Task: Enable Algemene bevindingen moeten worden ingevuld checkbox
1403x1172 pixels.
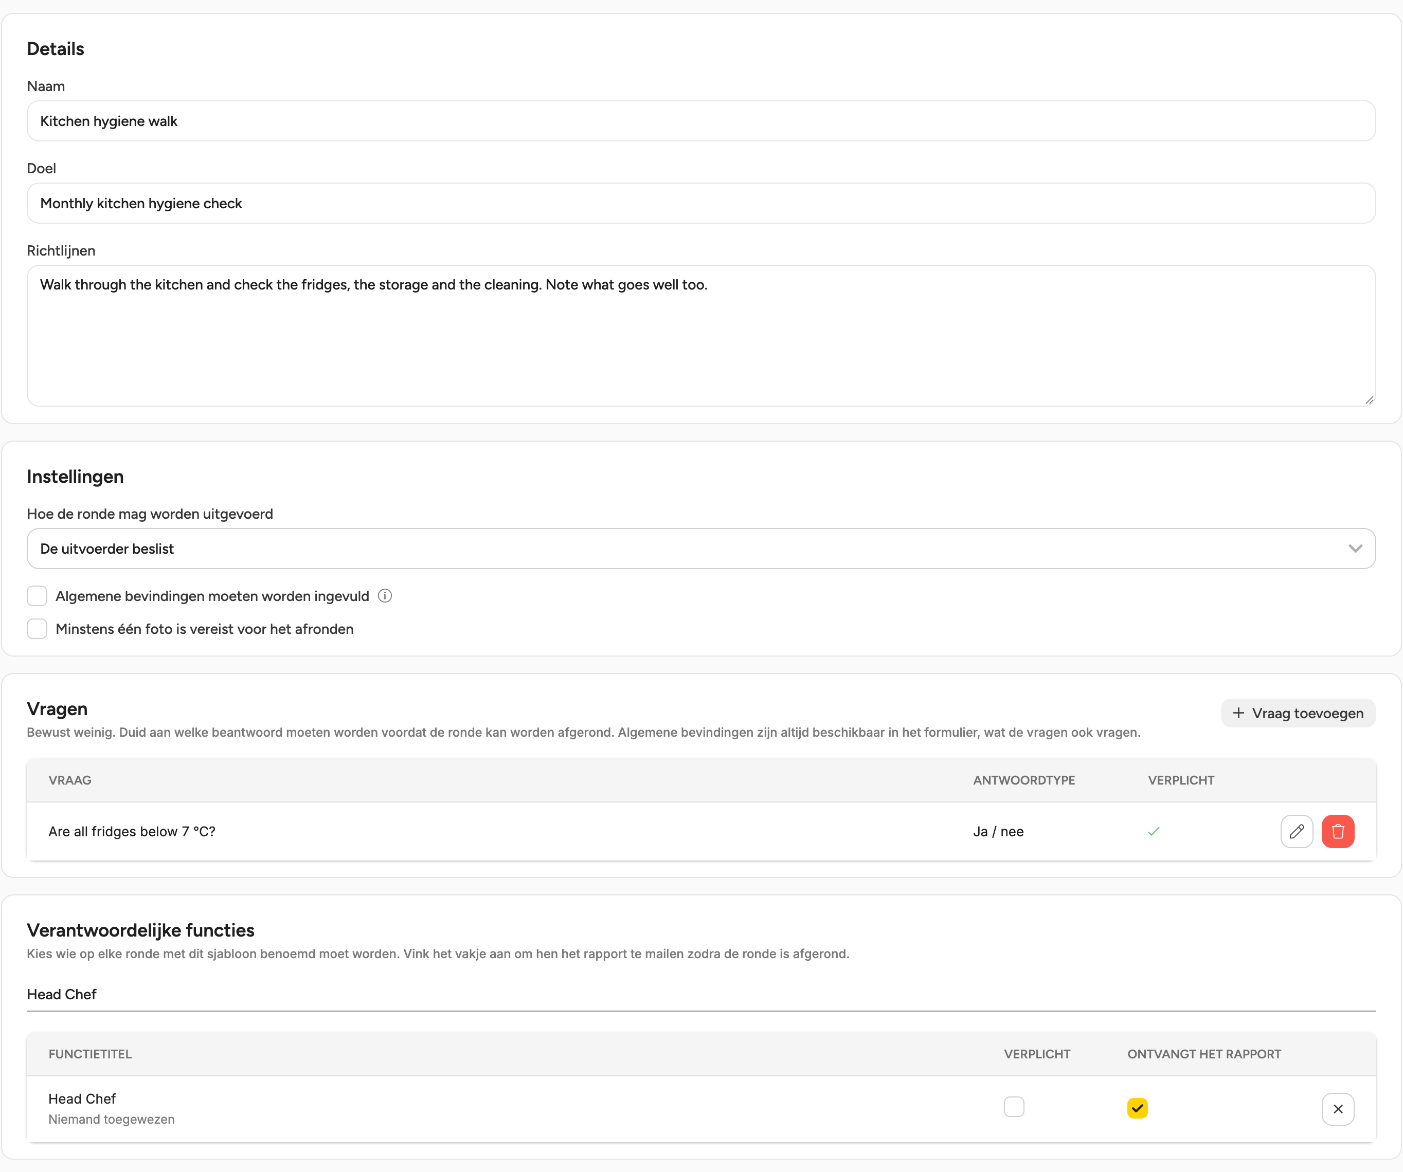Action: click(37, 596)
